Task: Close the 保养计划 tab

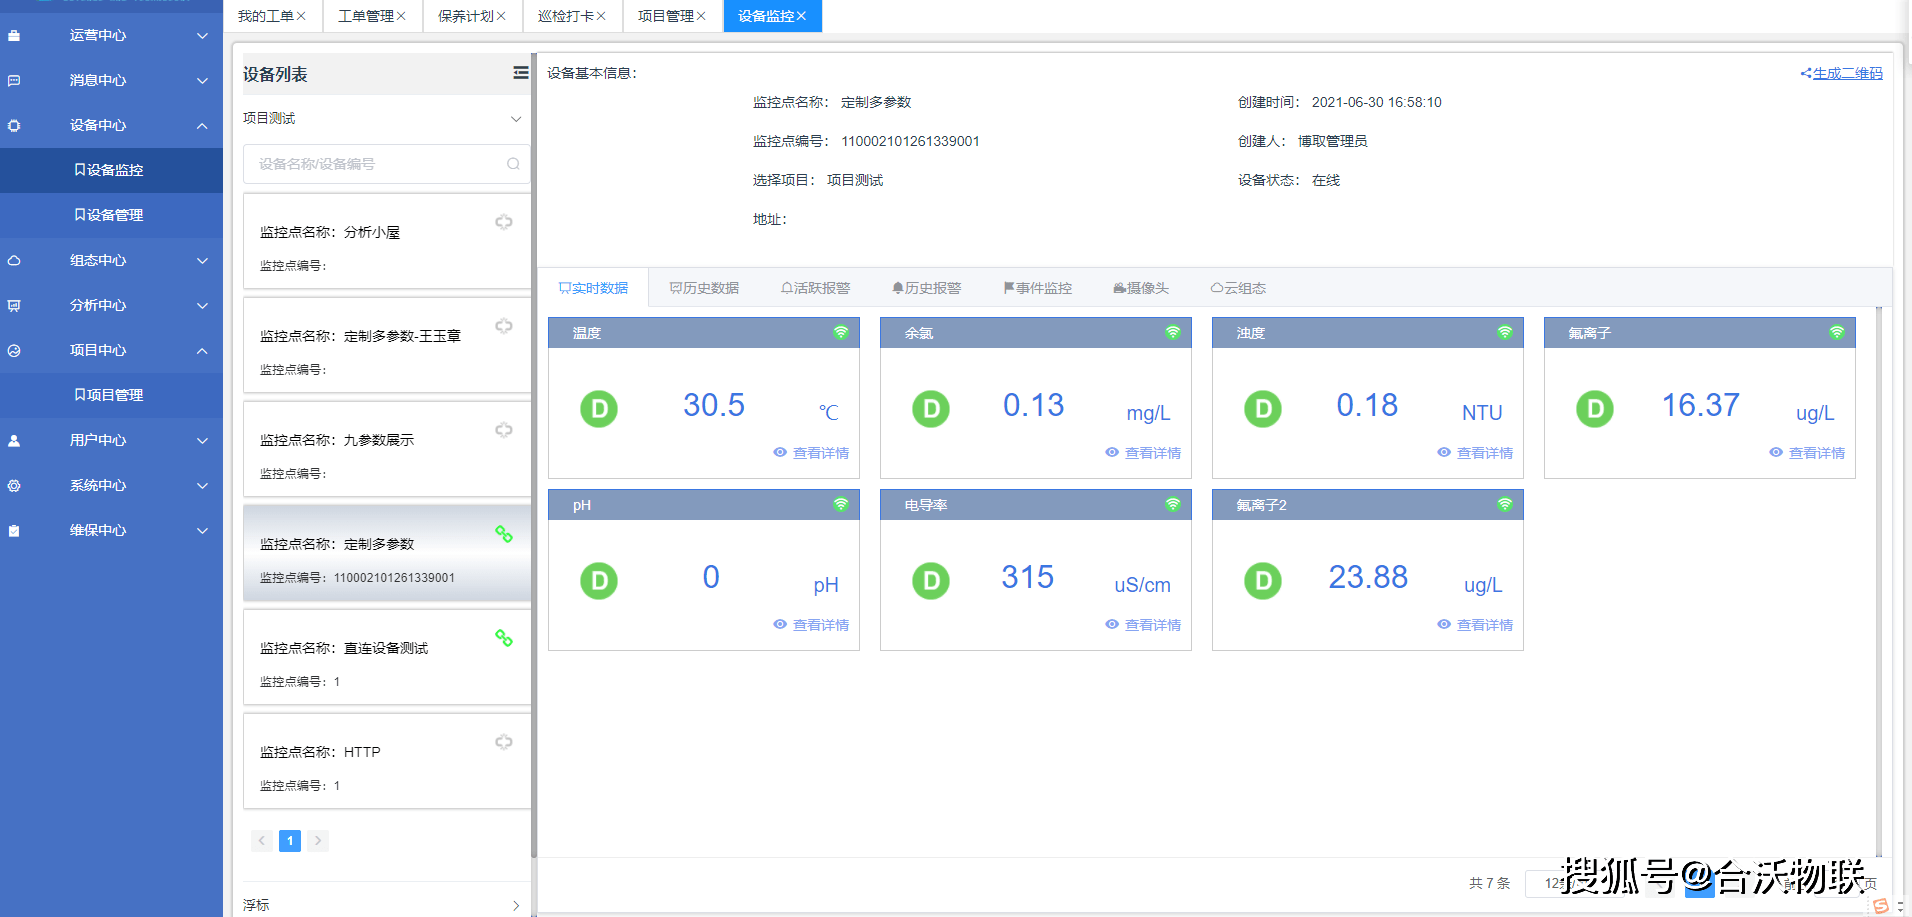Action: [x=501, y=16]
